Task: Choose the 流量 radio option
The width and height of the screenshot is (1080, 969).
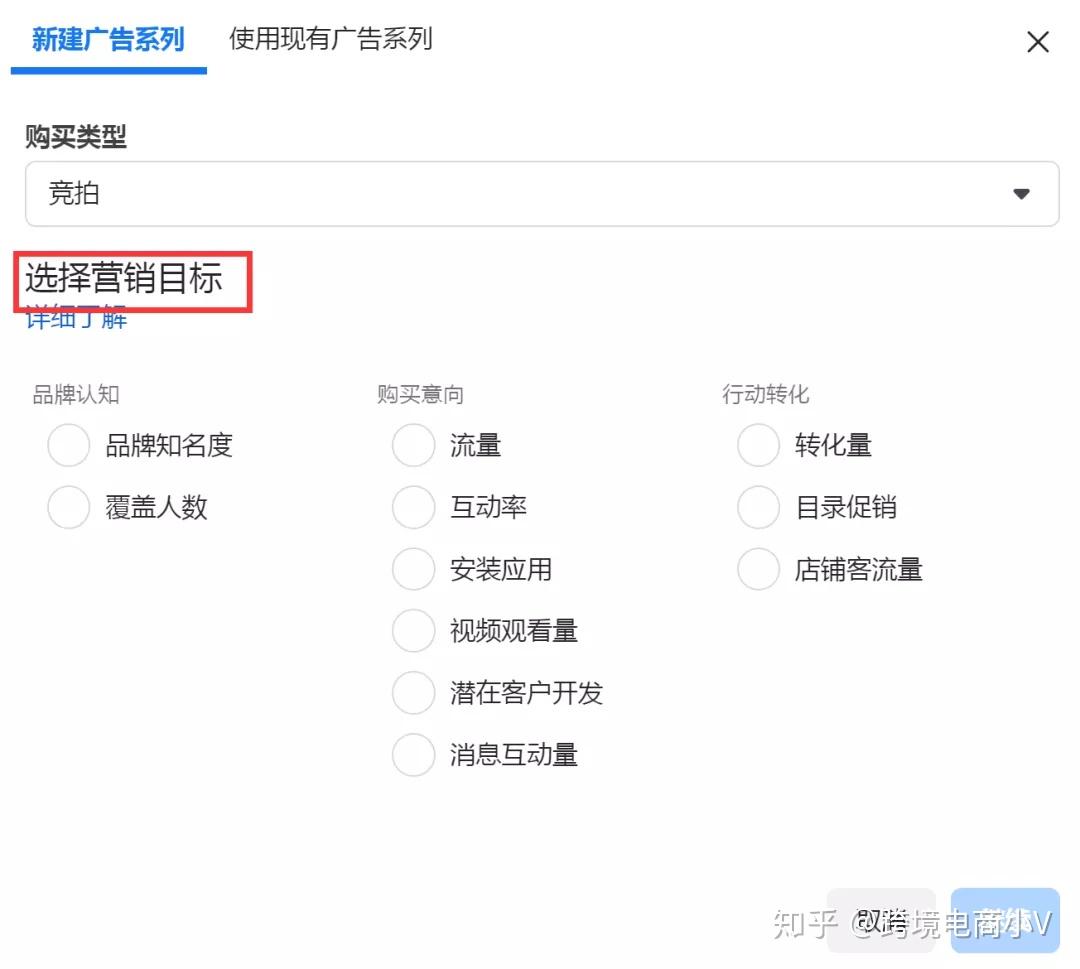Action: [413, 445]
